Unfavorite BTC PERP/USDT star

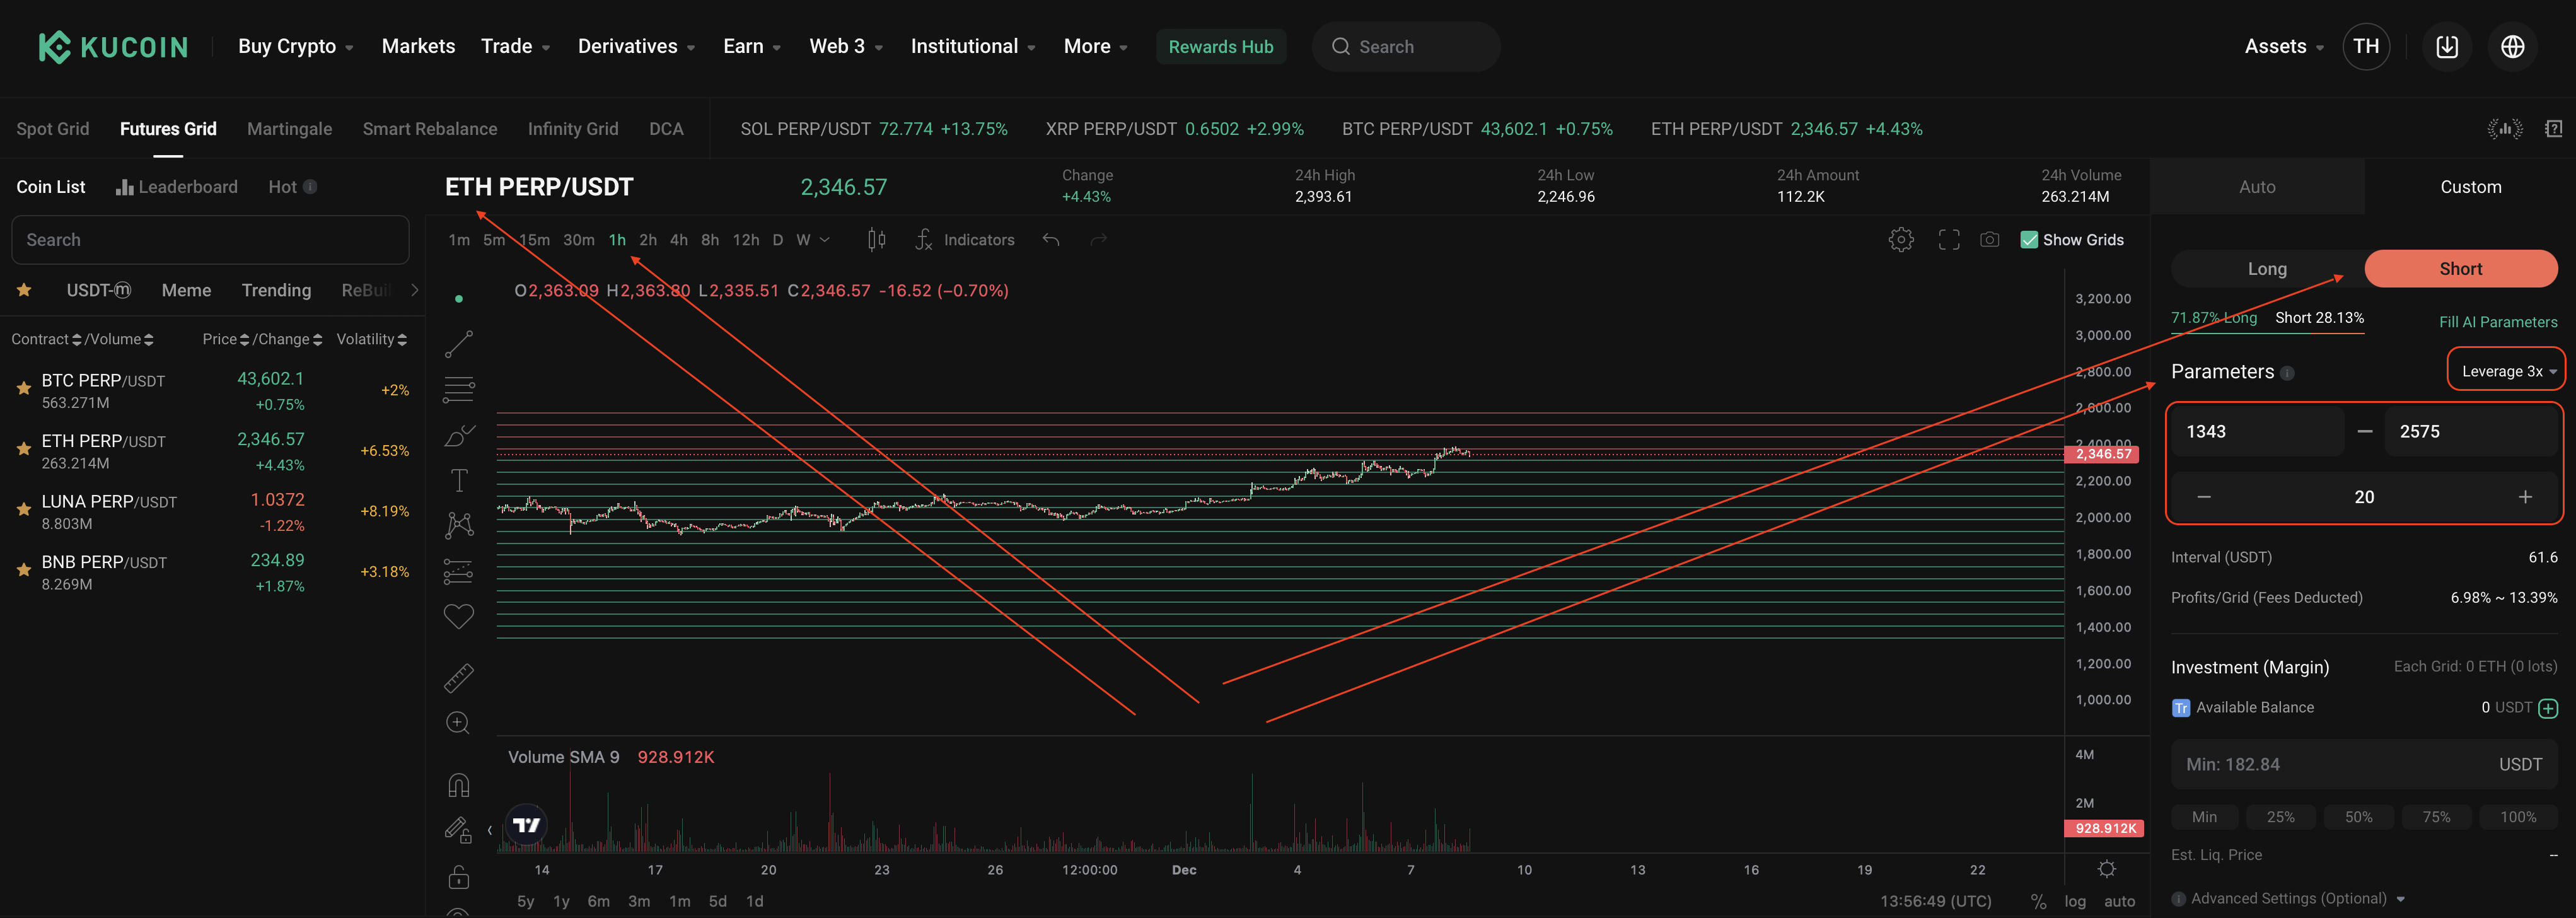tap(23, 389)
